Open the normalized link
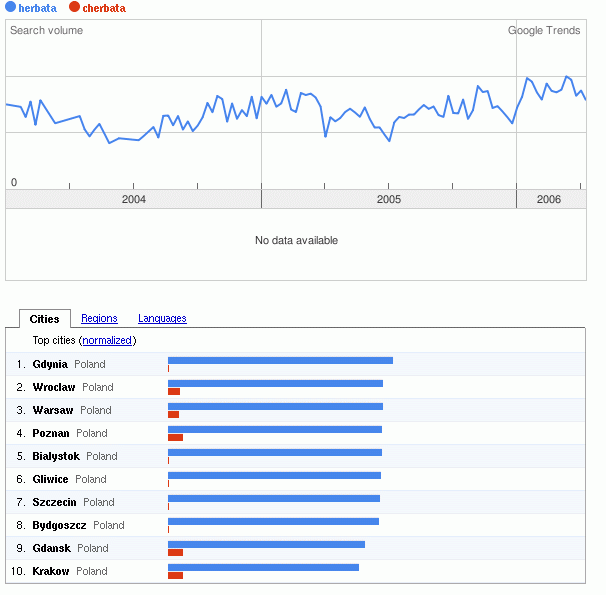606x595 pixels. [x=107, y=341]
